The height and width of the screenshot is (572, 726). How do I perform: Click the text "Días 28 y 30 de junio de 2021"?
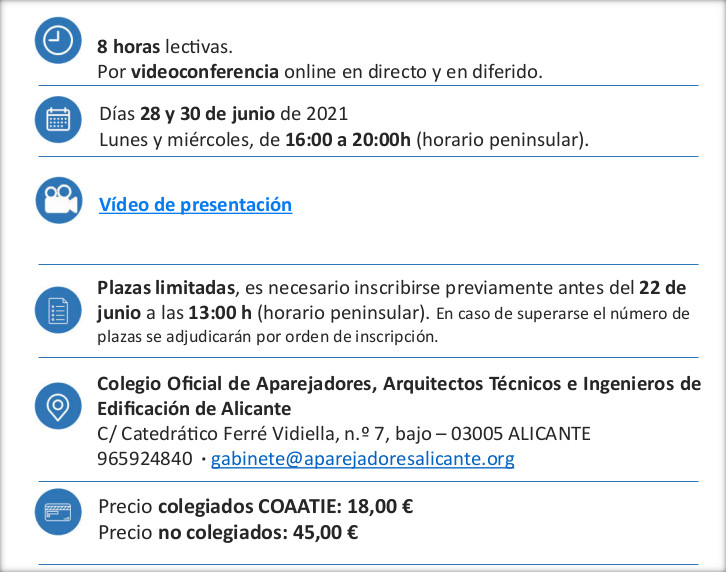tap(223, 114)
